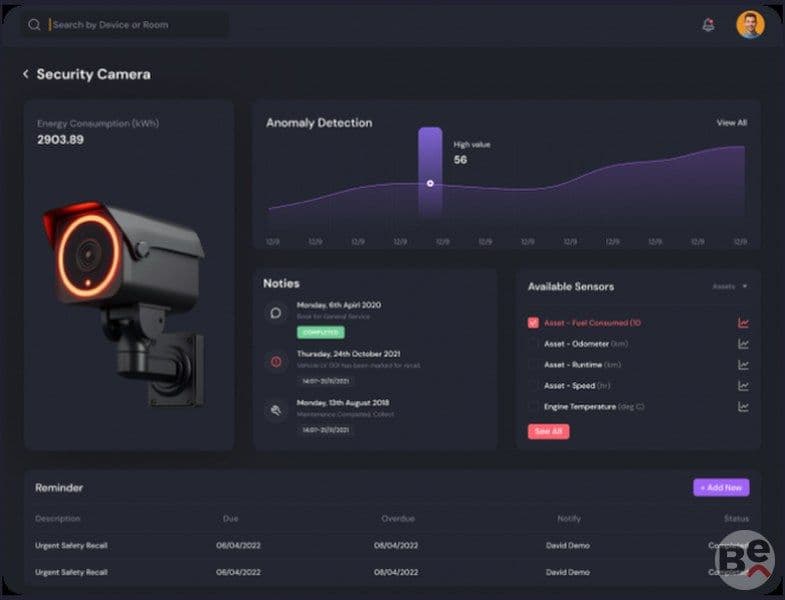Click the maintenance tool icon for the Monday 13th August note
The width and height of the screenshot is (785, 600).
(x=276, y=410)
